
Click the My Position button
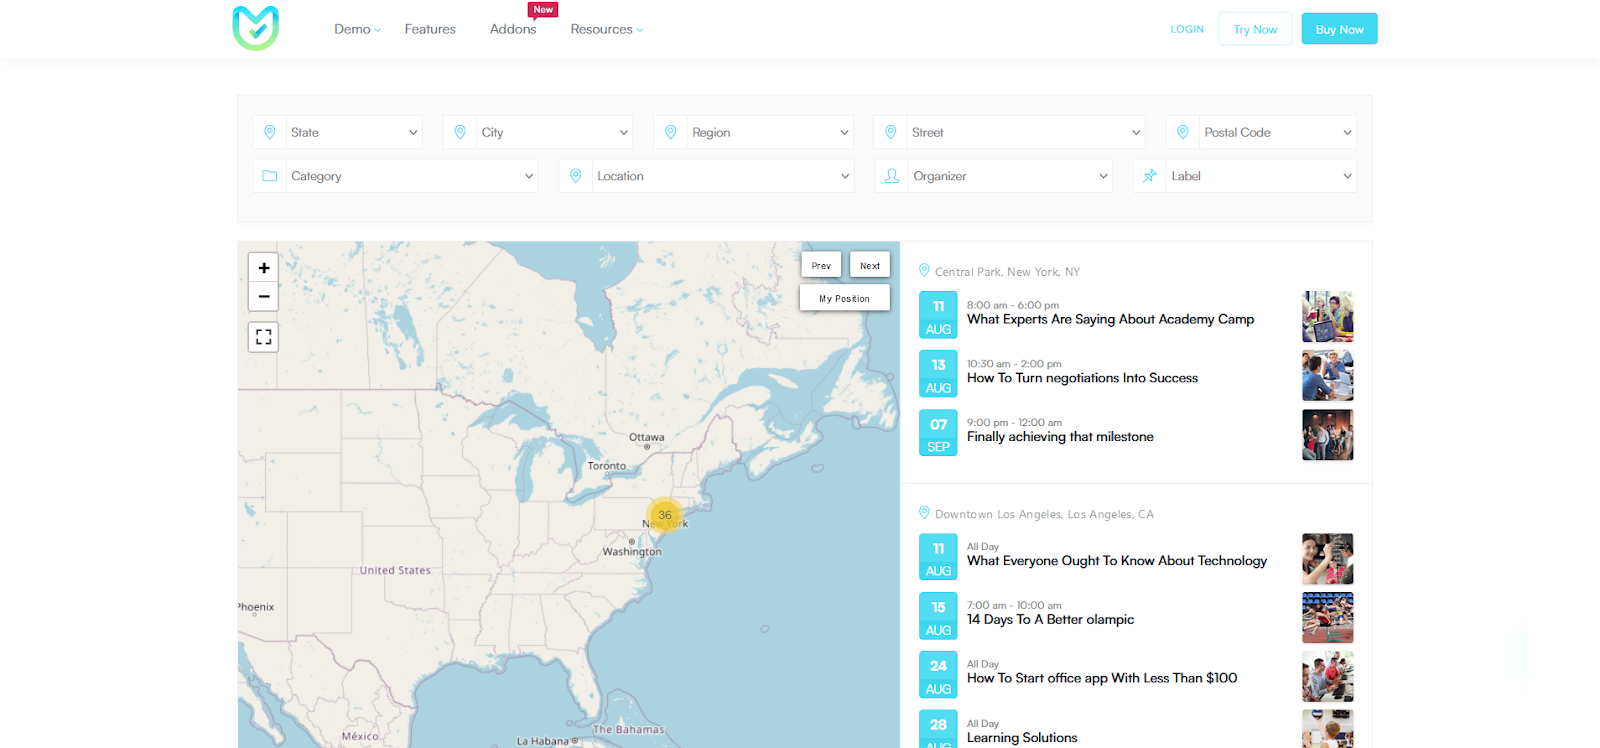click(844, 298)
